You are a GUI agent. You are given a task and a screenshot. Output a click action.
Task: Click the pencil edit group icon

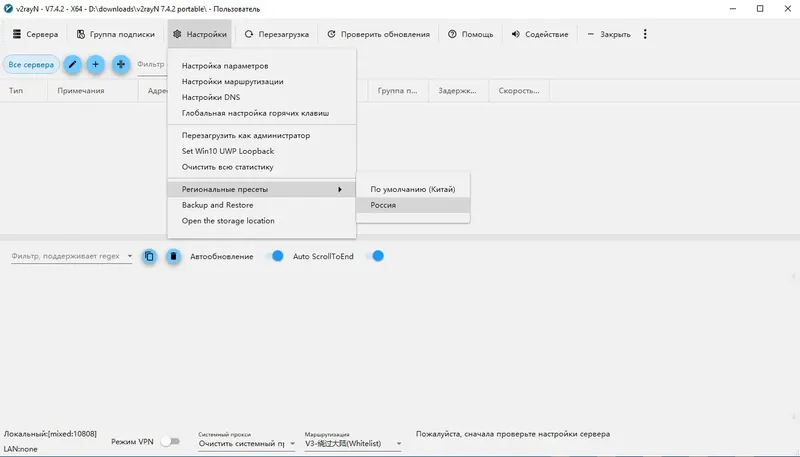(72, 65)
